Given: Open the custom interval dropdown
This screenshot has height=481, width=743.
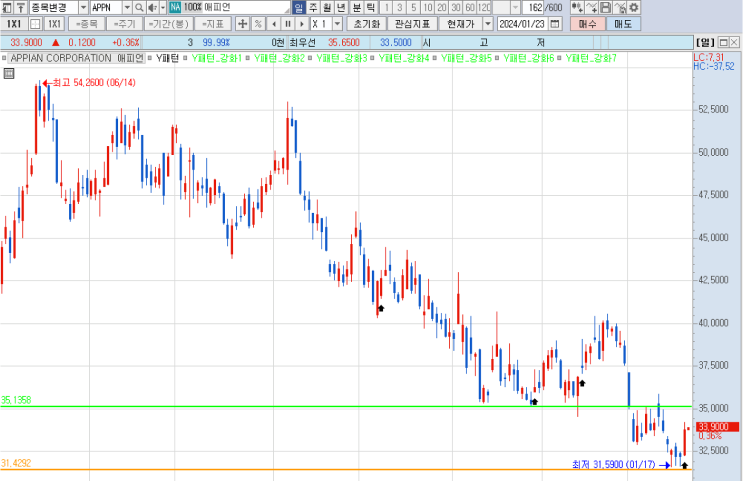Looking at the screenshot, I should (516, 7).
